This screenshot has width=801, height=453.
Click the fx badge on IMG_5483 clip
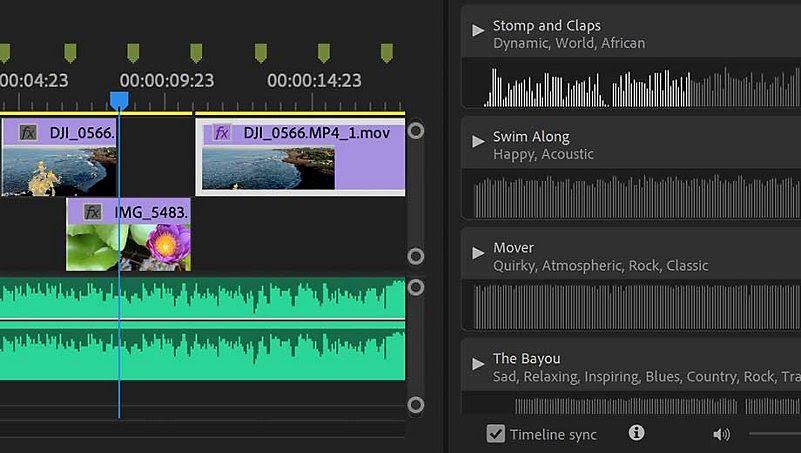pos(92,212)
